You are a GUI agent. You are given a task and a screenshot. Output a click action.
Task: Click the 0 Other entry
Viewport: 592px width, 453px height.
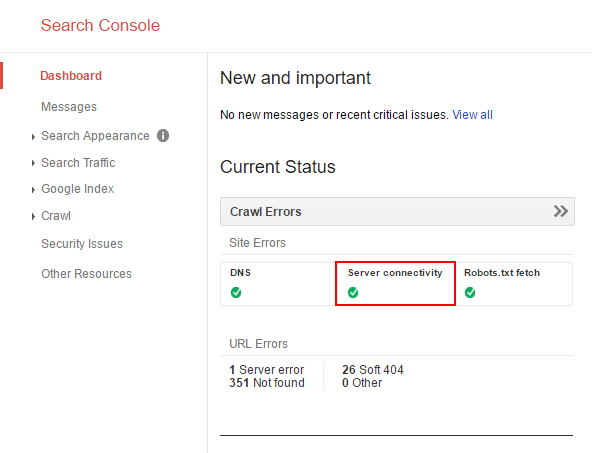pos(362,383)
